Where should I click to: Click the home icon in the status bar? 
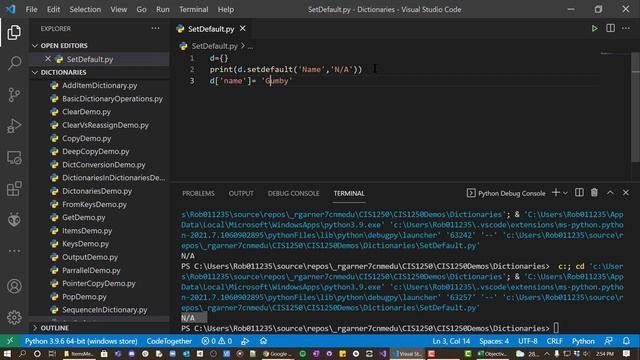click(x=263, y=341)
